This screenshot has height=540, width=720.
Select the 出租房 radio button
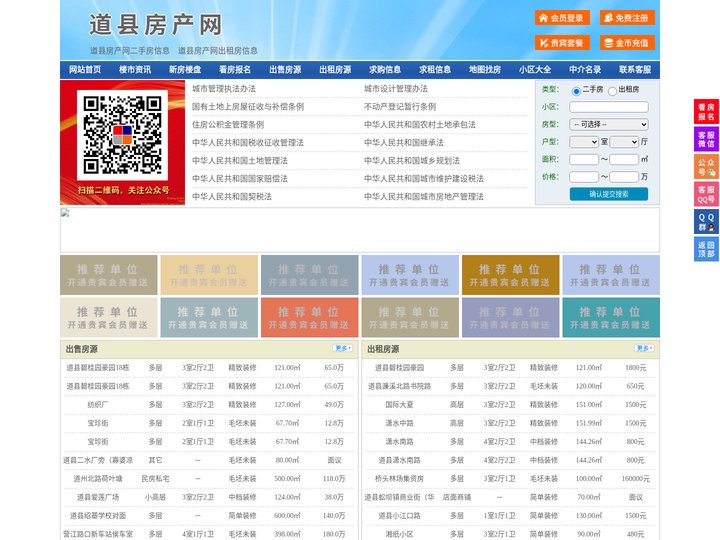[612, 91]
